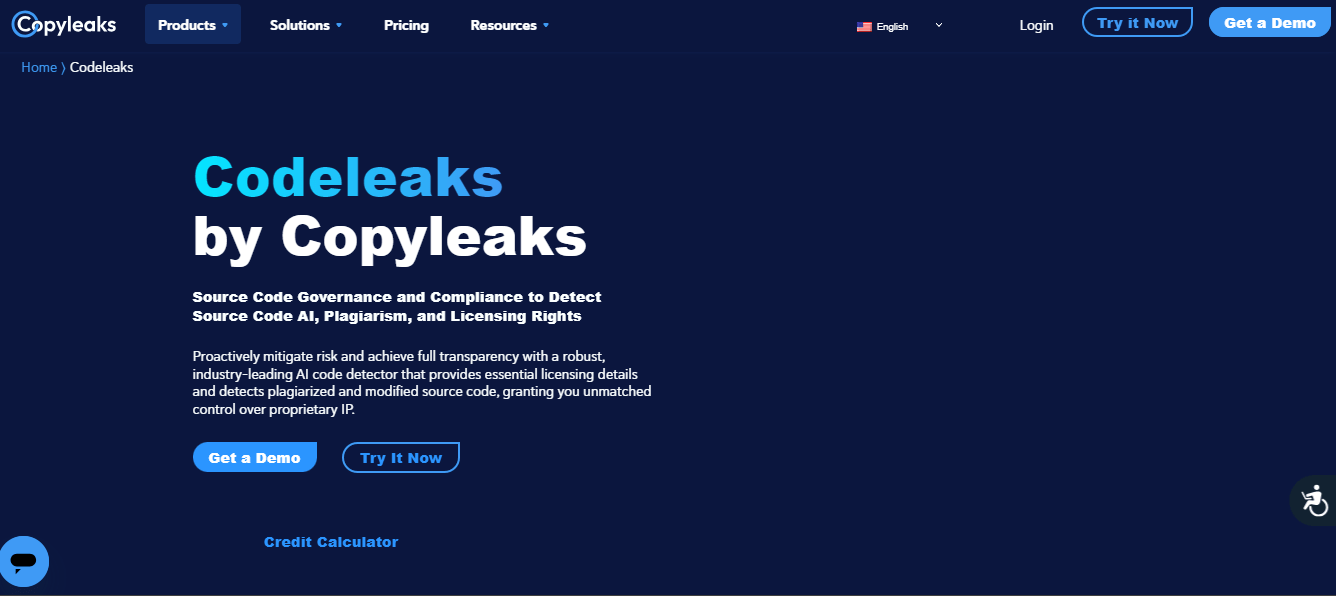Click the Login option
The width and height of the screenshot is (1336, 596).
[x=1036, y=25]
